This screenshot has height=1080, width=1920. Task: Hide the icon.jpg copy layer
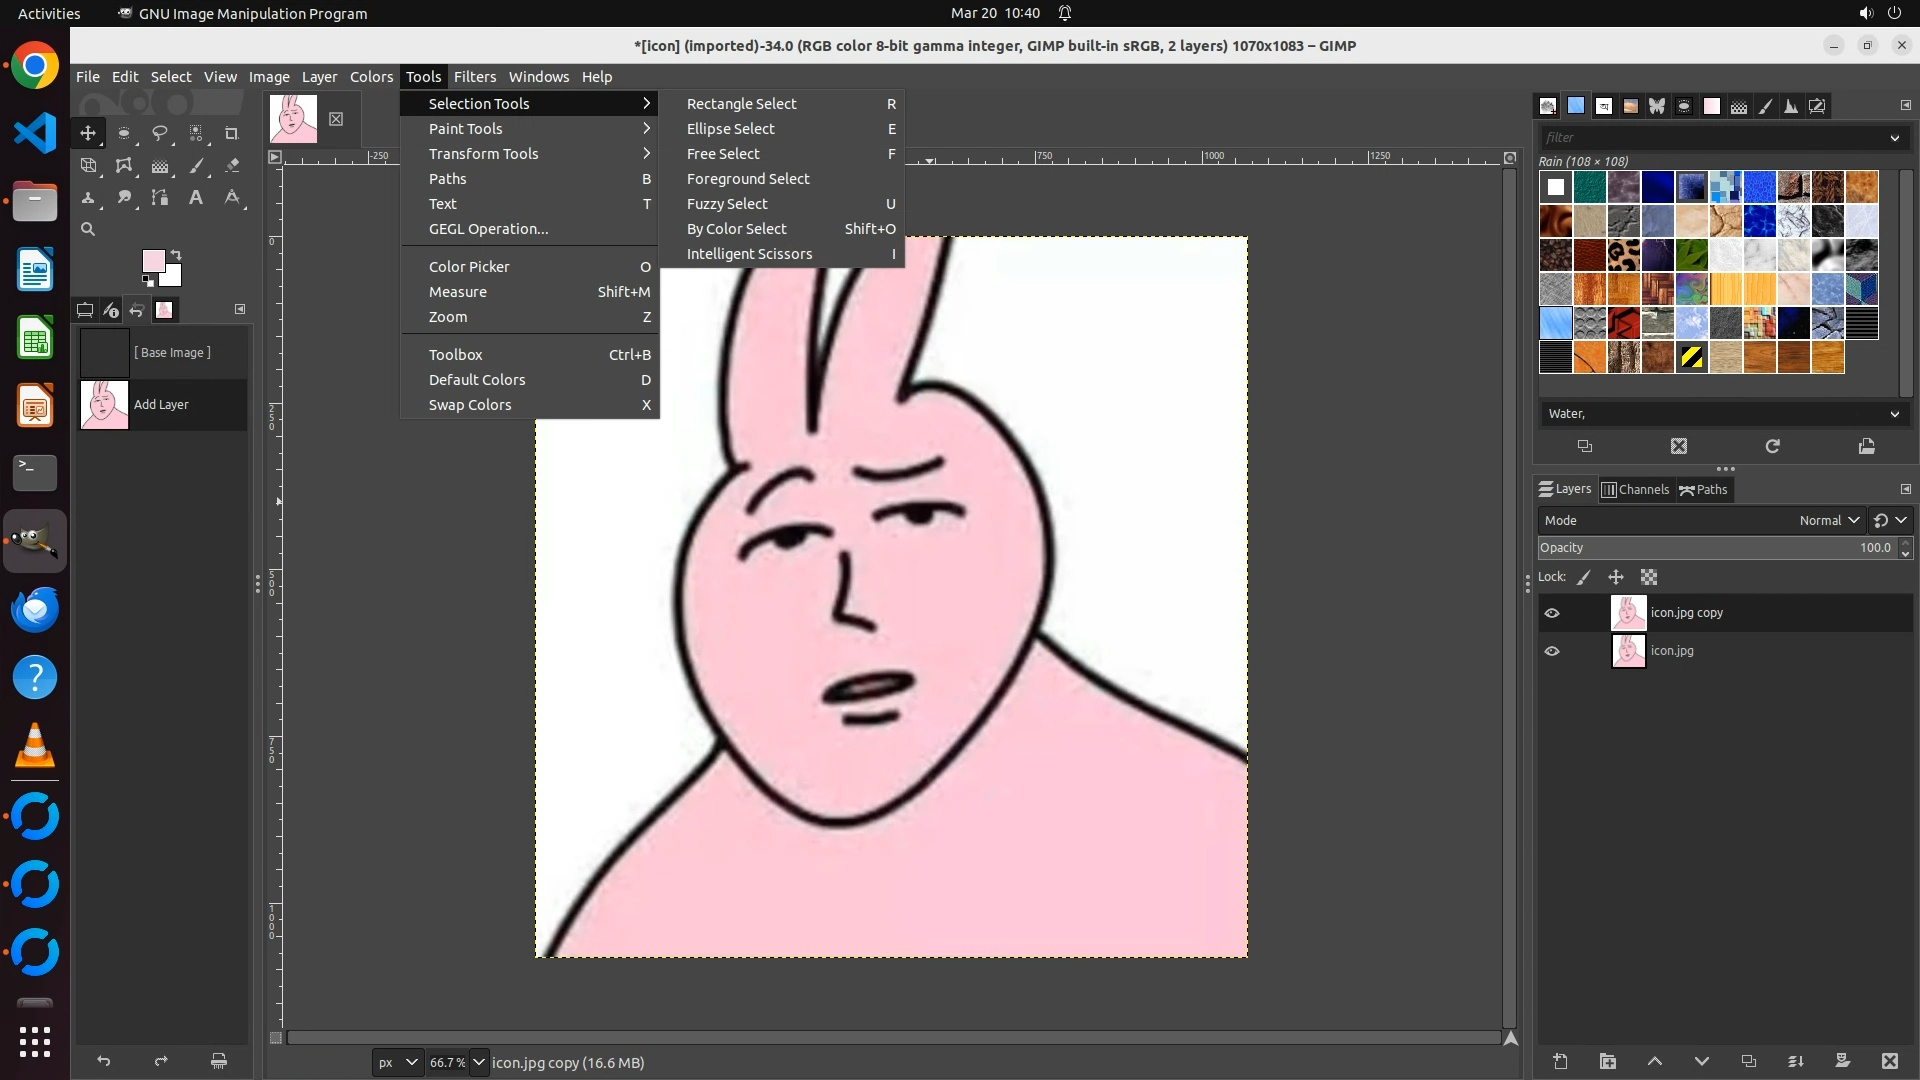click(x=1552, y=613)
